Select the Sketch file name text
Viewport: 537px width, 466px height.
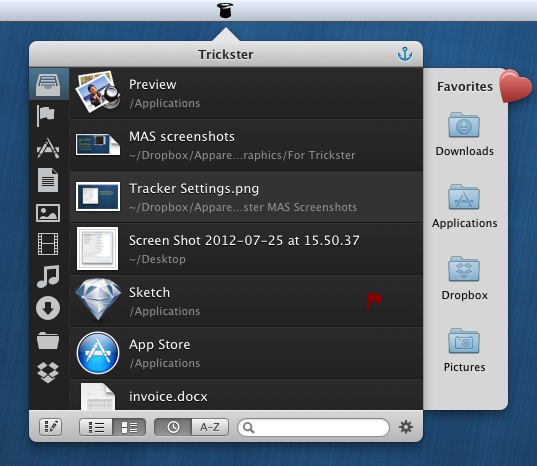149,293
